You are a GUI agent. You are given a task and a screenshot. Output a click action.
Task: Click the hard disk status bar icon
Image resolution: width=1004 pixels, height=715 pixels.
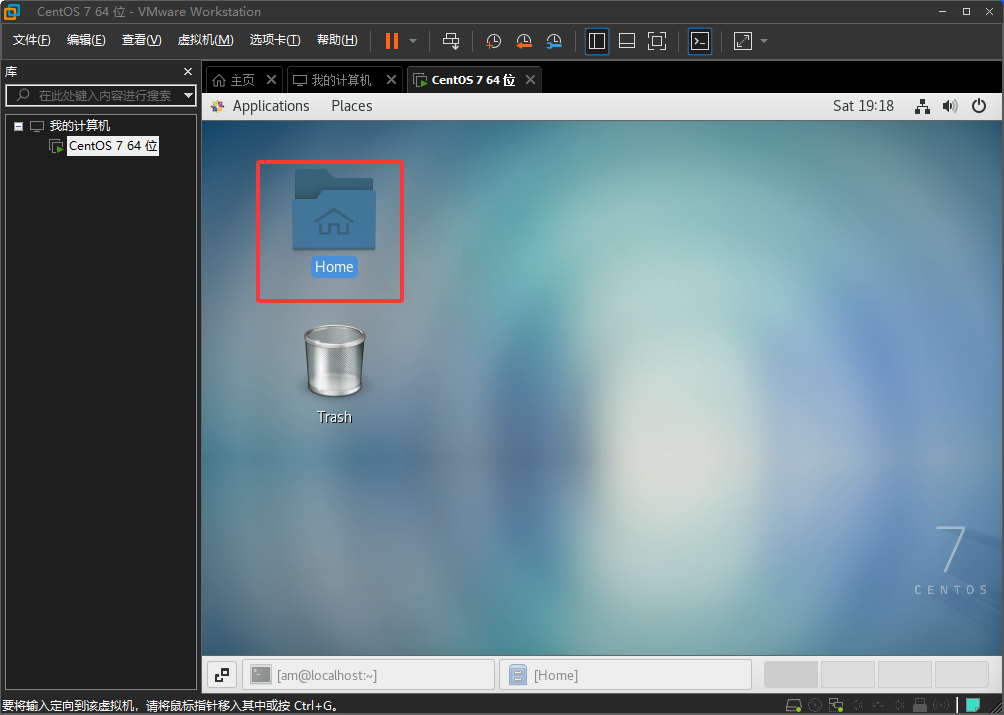[794, 705]
